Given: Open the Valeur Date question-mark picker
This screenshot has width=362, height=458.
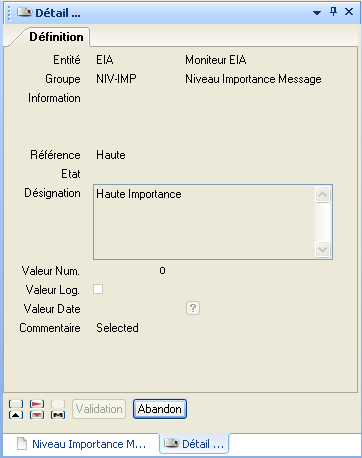Looking at the screenshot, I should [x=193, y=308].
